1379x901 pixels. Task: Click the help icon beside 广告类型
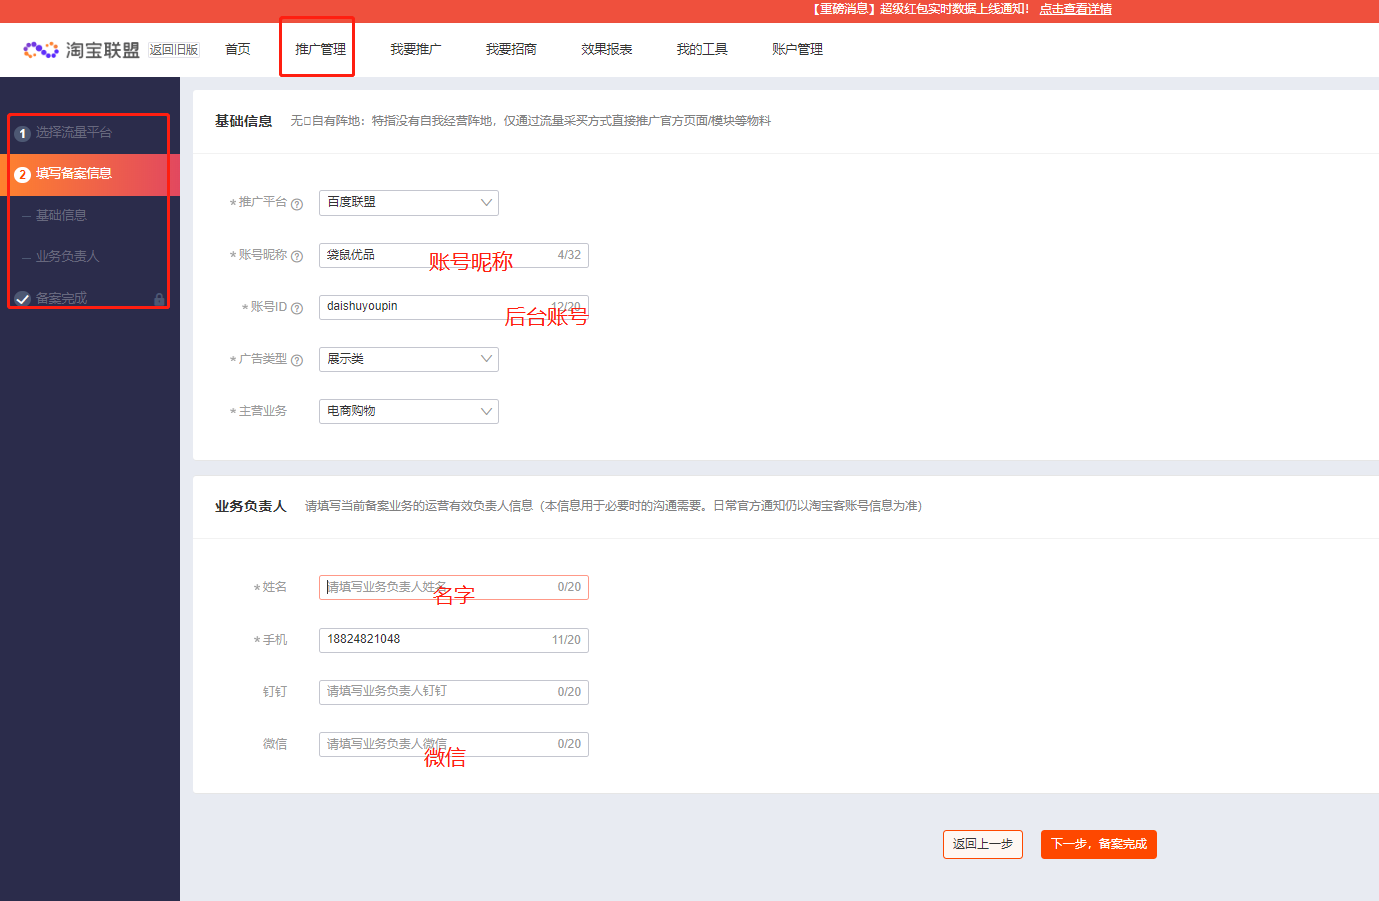pyautogui.click(x=296, y=360)
